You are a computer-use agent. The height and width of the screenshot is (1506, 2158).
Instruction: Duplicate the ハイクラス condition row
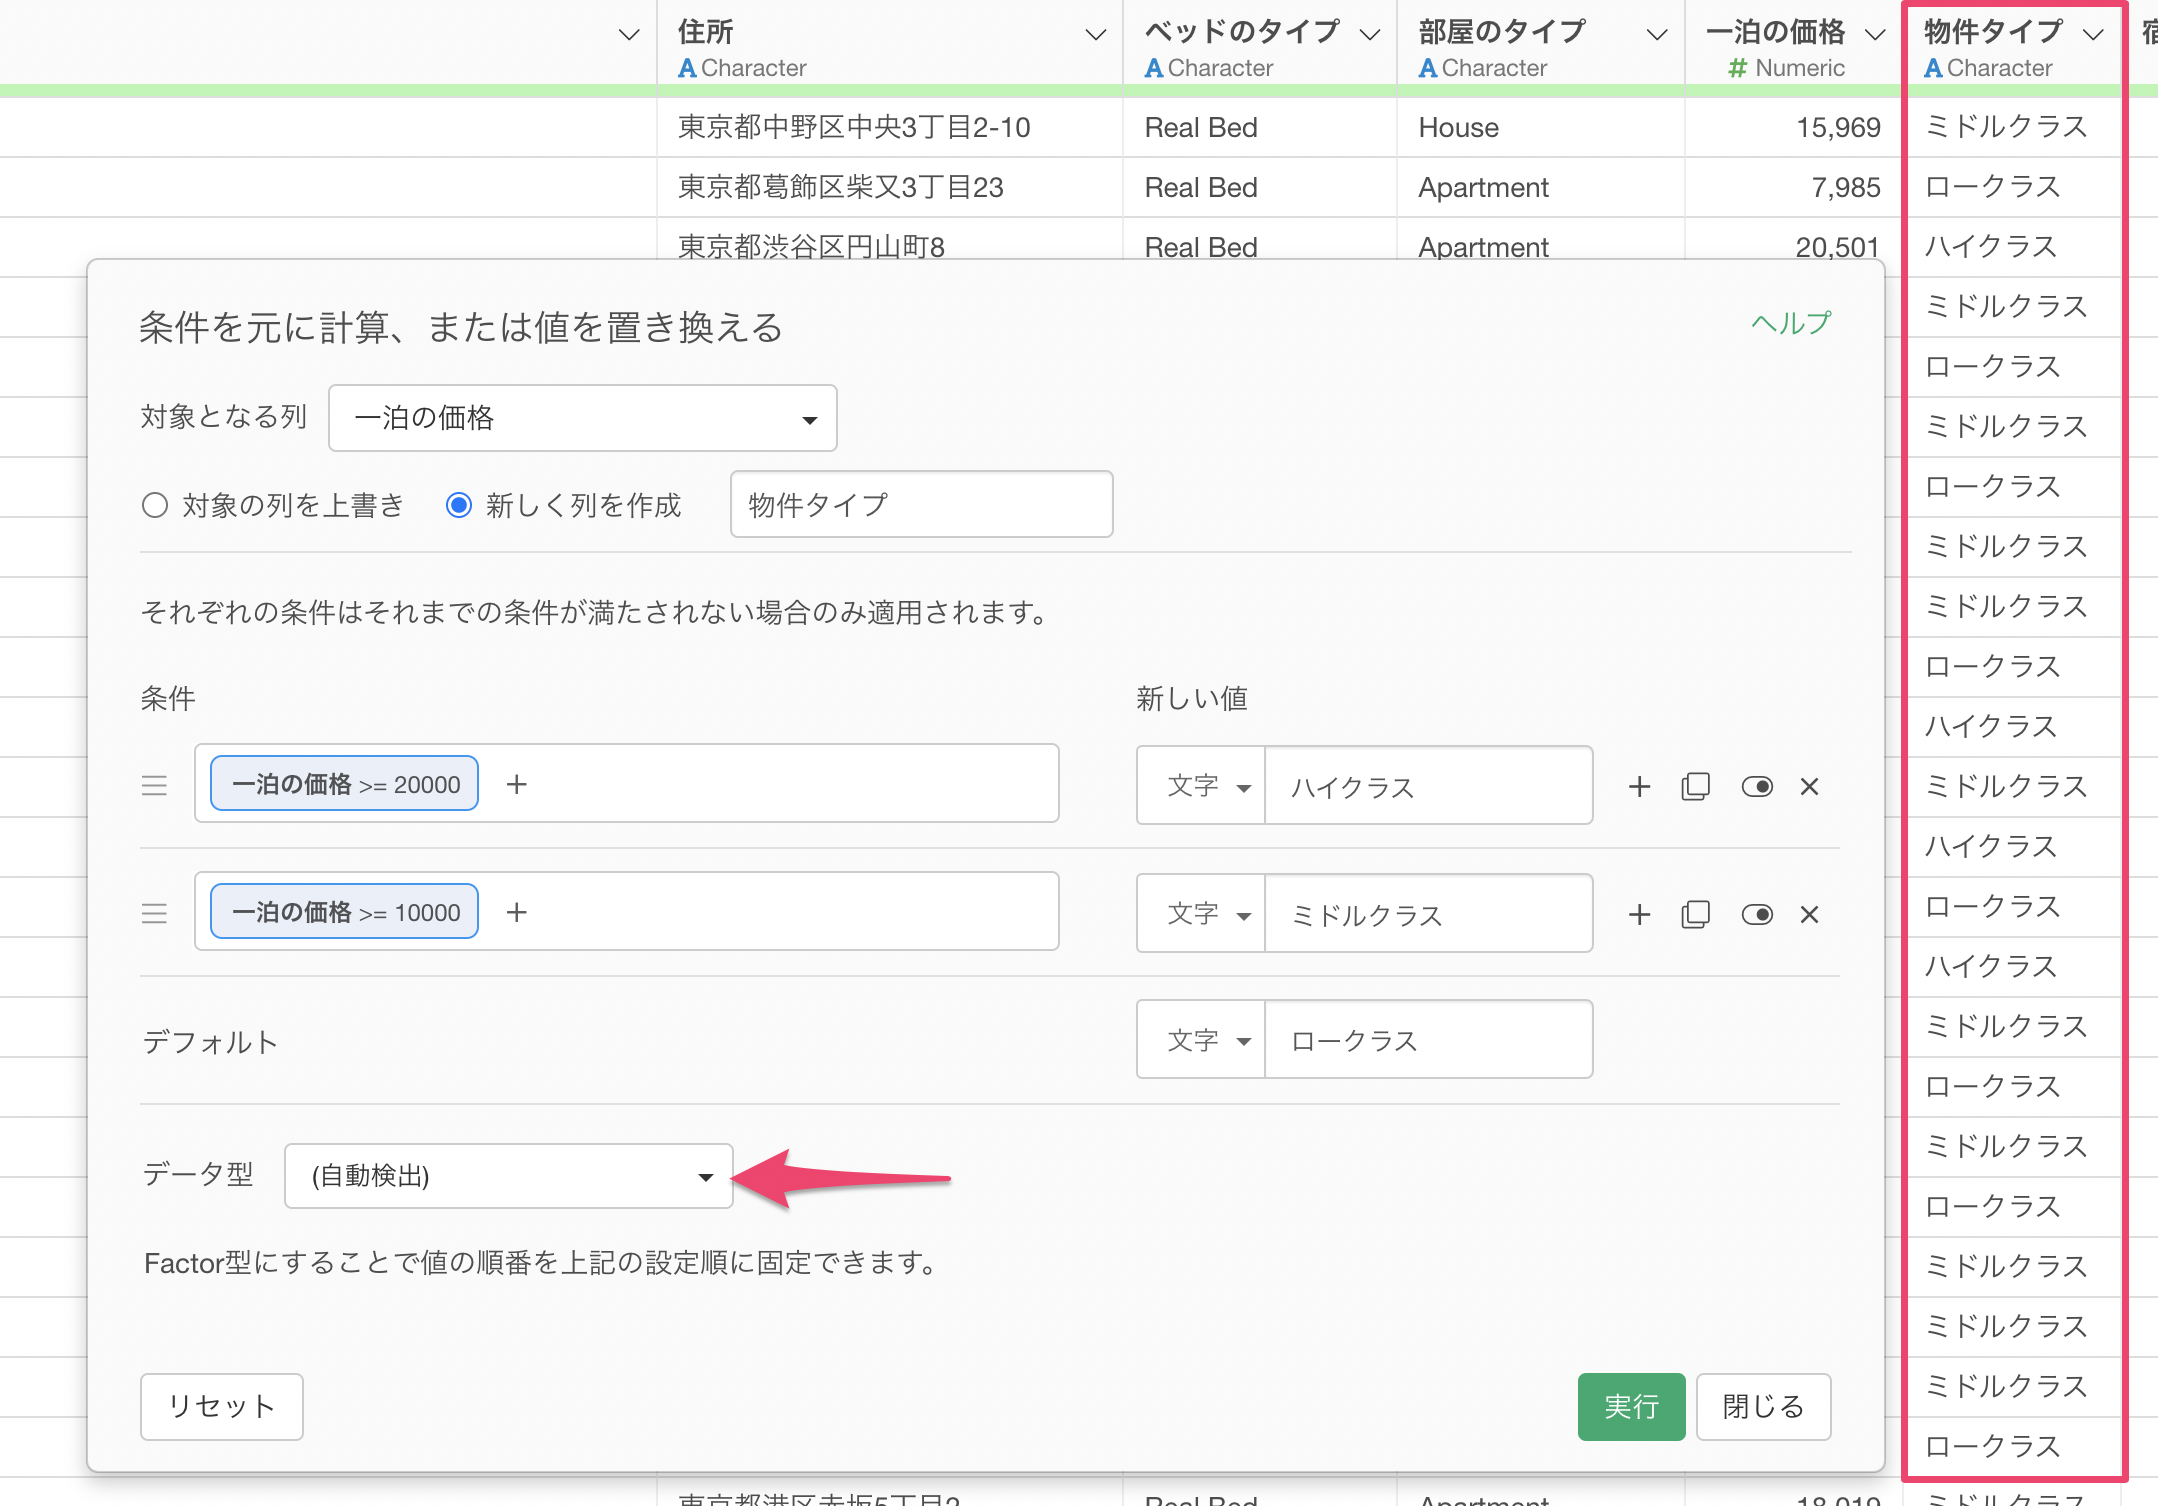click(1695, 787)
